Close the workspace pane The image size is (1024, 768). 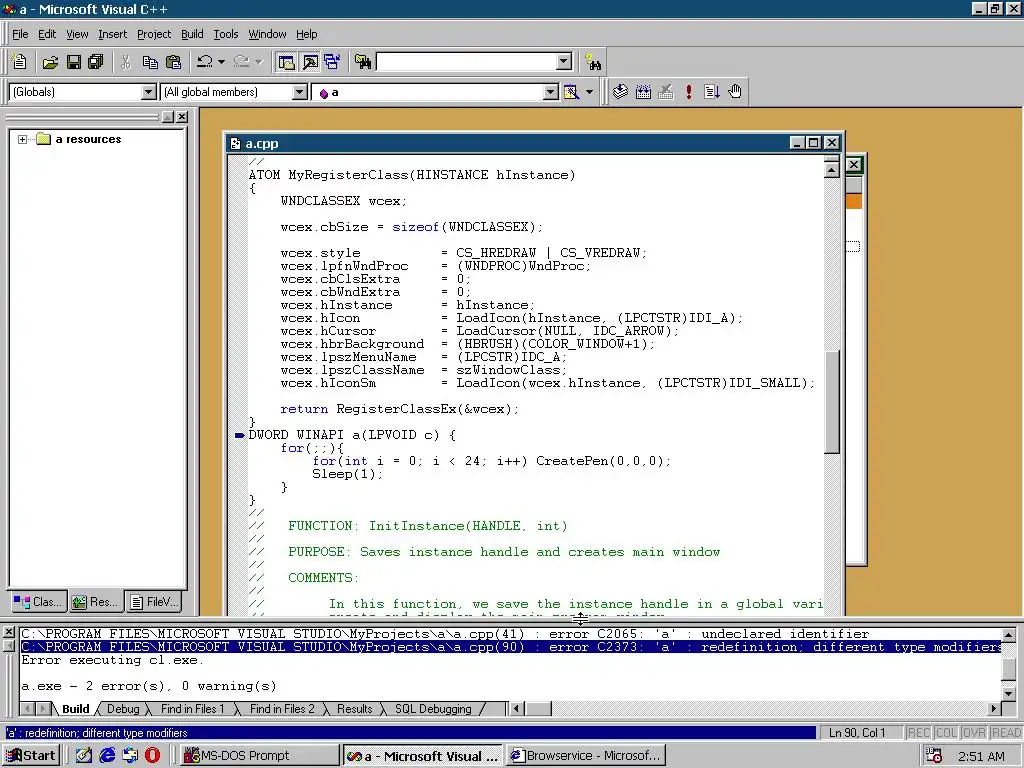pos(182,117)
